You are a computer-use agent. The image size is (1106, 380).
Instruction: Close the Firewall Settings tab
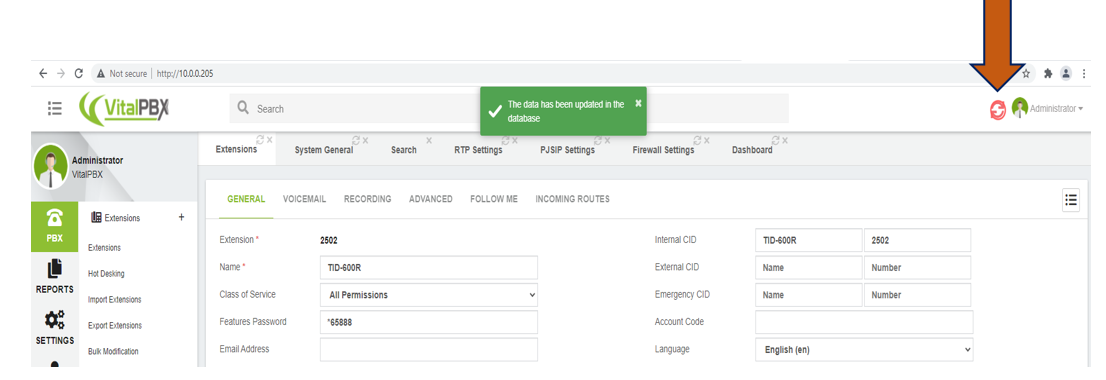click(x=707, y=140)
